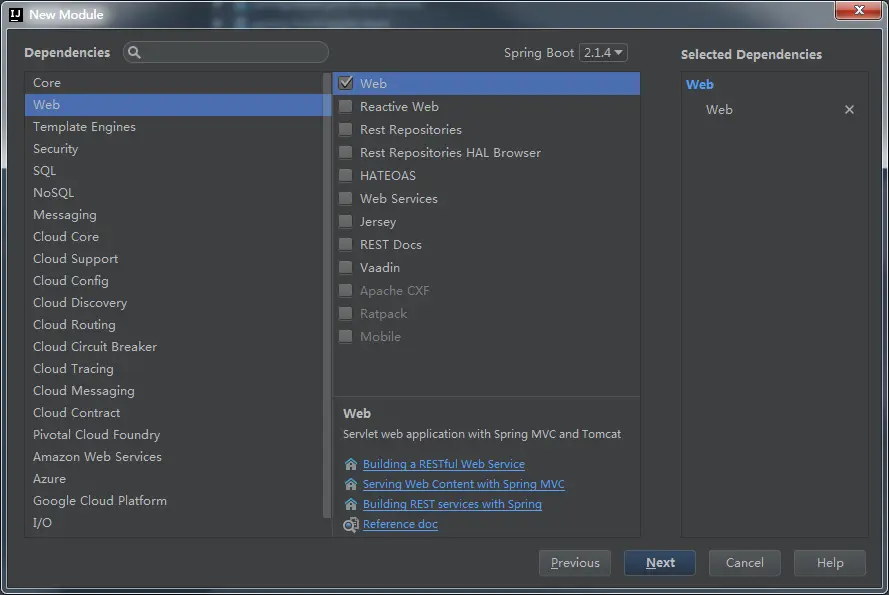
Task: Select the Azure category
Action: tap(173, 479)
